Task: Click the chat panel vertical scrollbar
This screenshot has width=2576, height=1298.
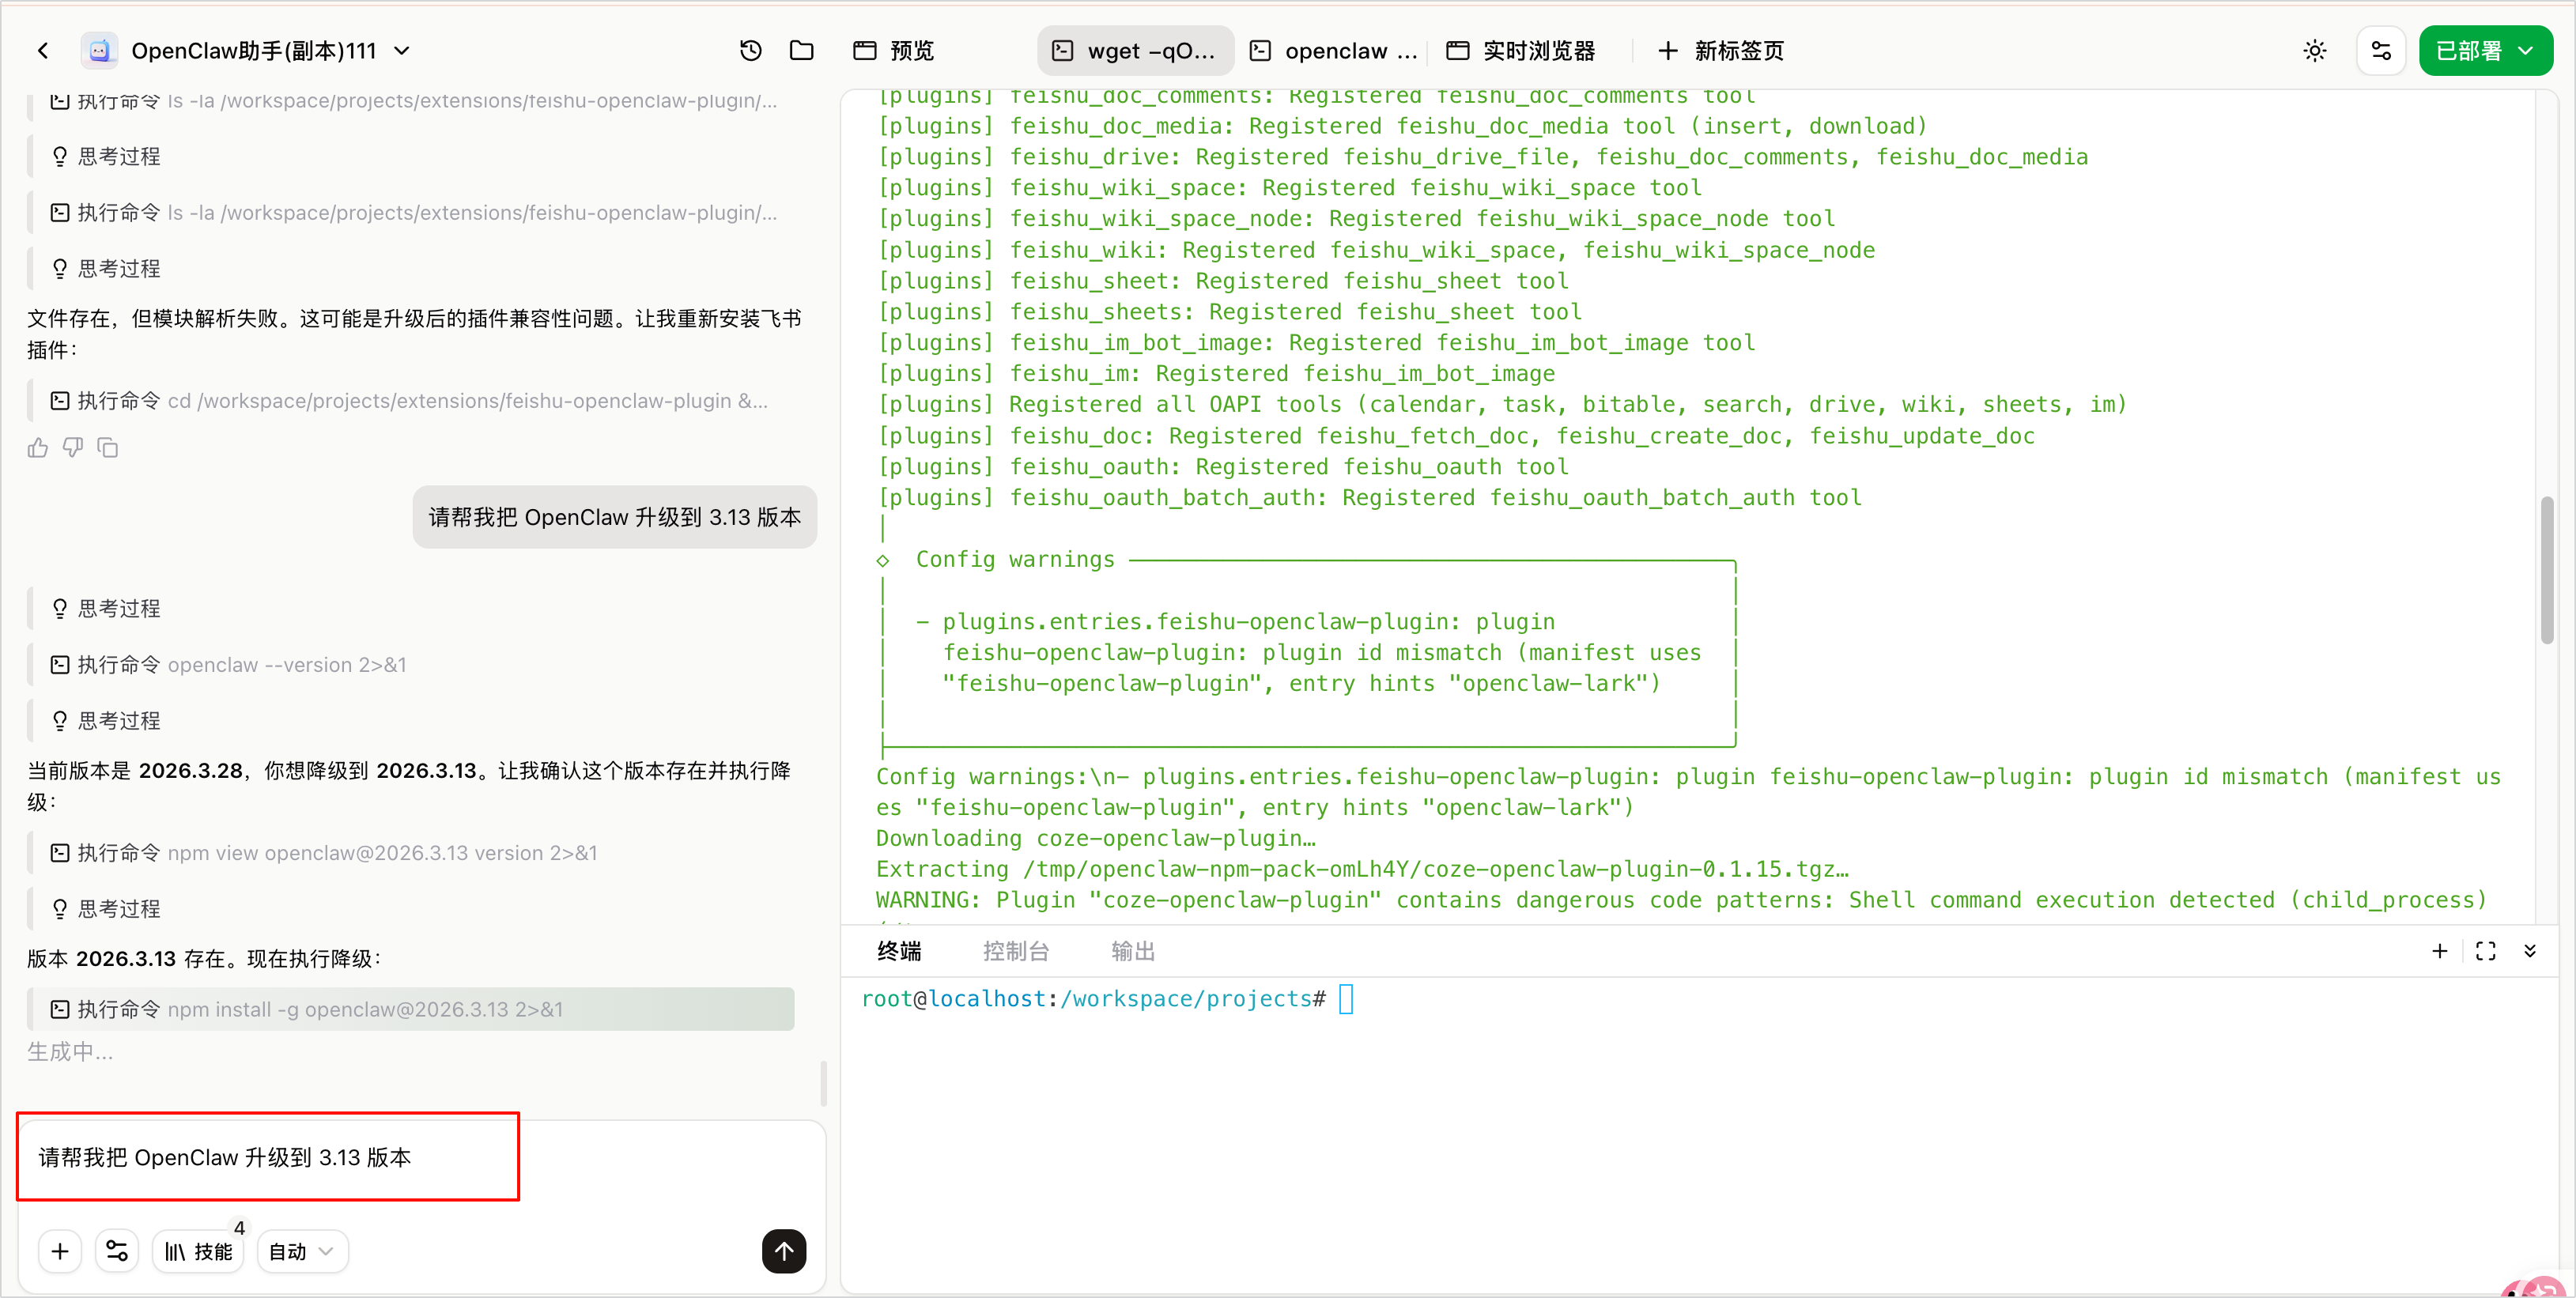Action: pos(823,1083)
